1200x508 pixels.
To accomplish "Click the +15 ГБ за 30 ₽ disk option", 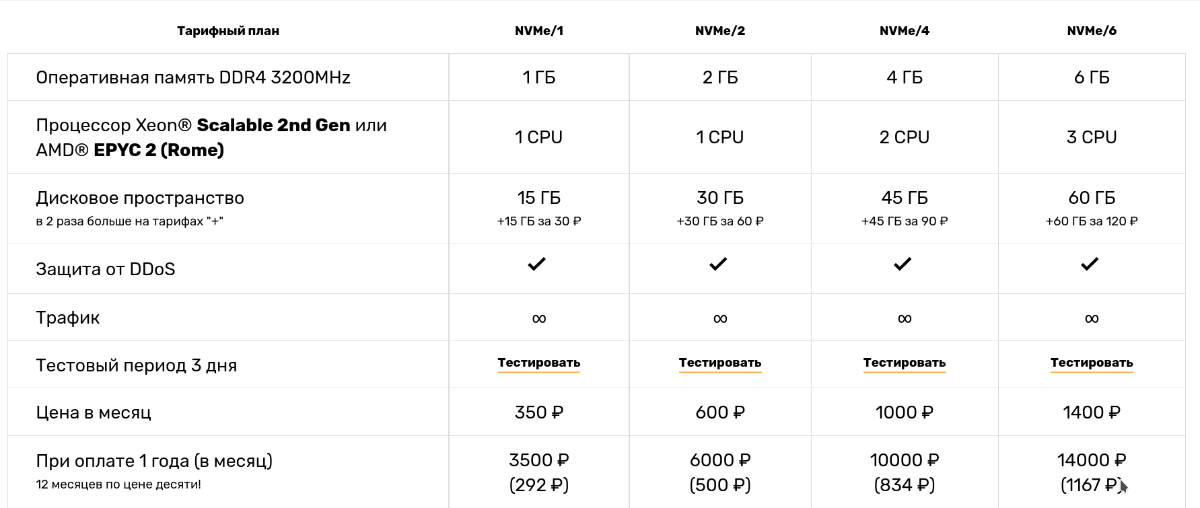I will coord(539,221).
